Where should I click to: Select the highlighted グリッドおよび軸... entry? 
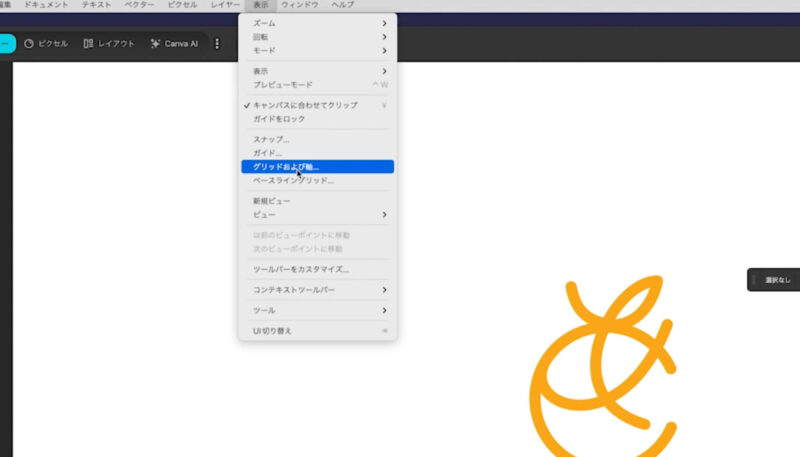pyautogui.click(x=317, y=167)
